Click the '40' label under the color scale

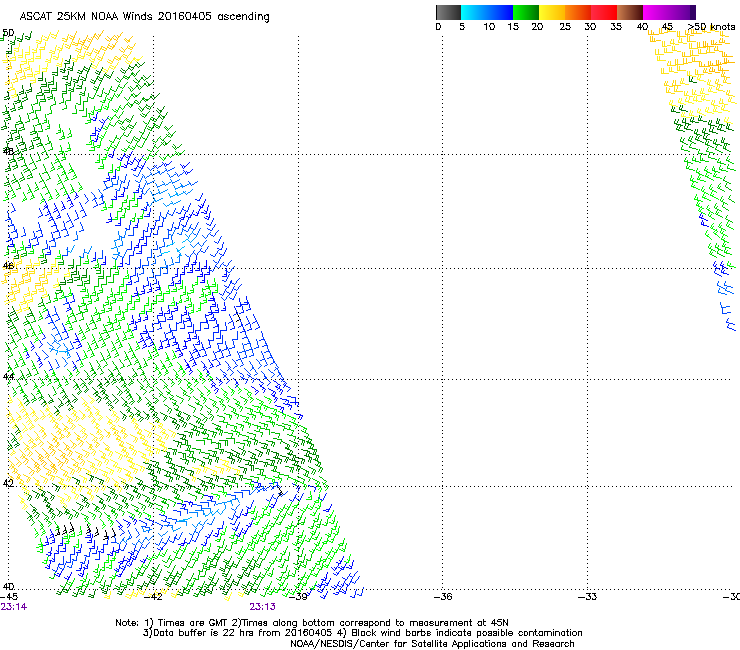642,27
